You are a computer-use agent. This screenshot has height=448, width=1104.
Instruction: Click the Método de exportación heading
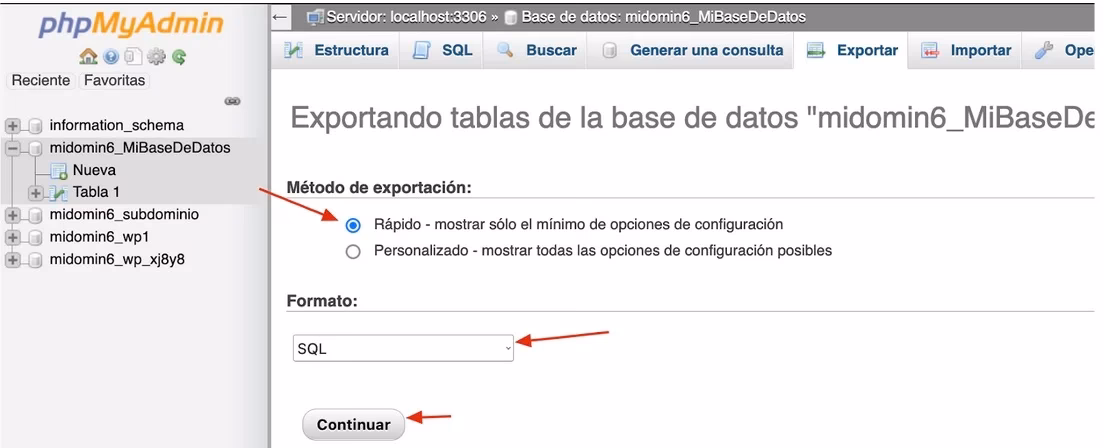pos(379,188)
